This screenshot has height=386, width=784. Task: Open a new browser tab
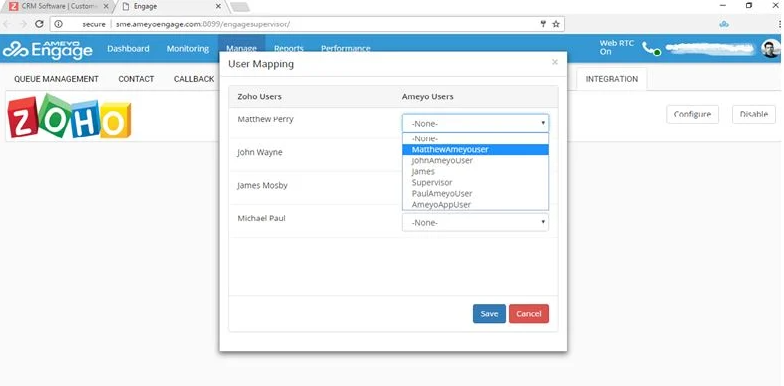point(240,7)
